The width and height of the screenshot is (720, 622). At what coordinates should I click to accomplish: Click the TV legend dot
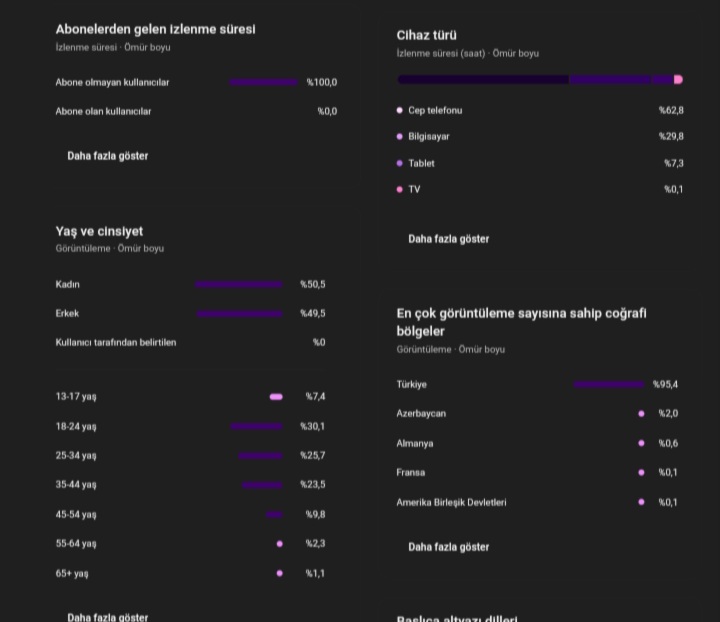pos(399,189)
